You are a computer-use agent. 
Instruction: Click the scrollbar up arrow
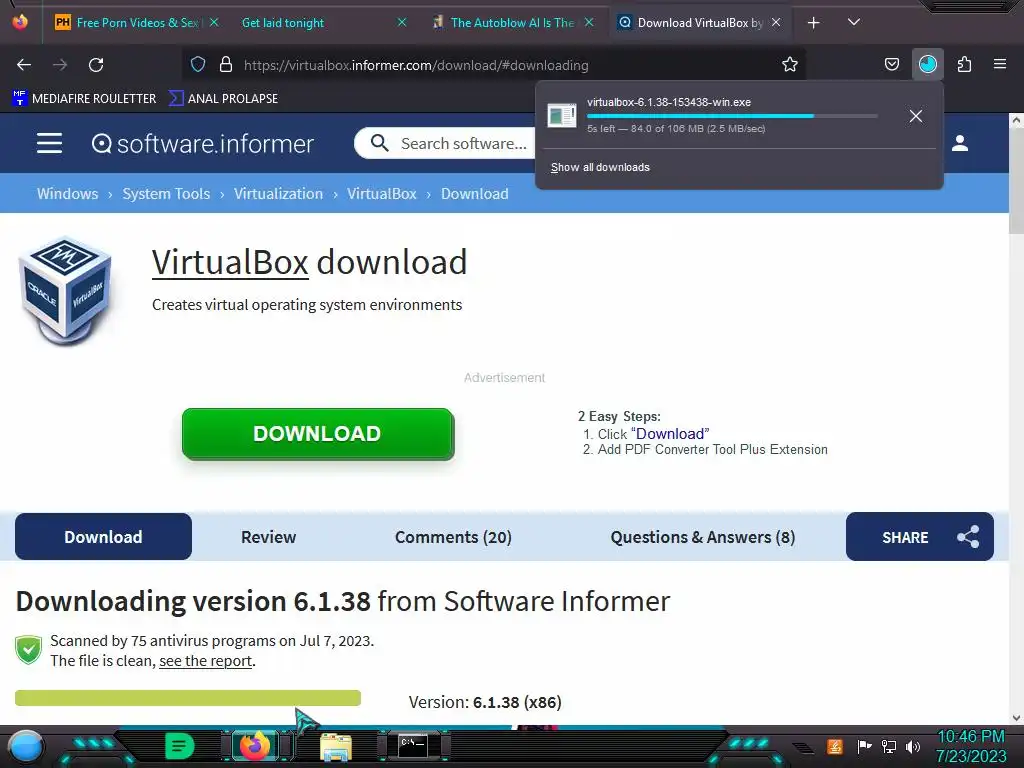click(1016, 120)
